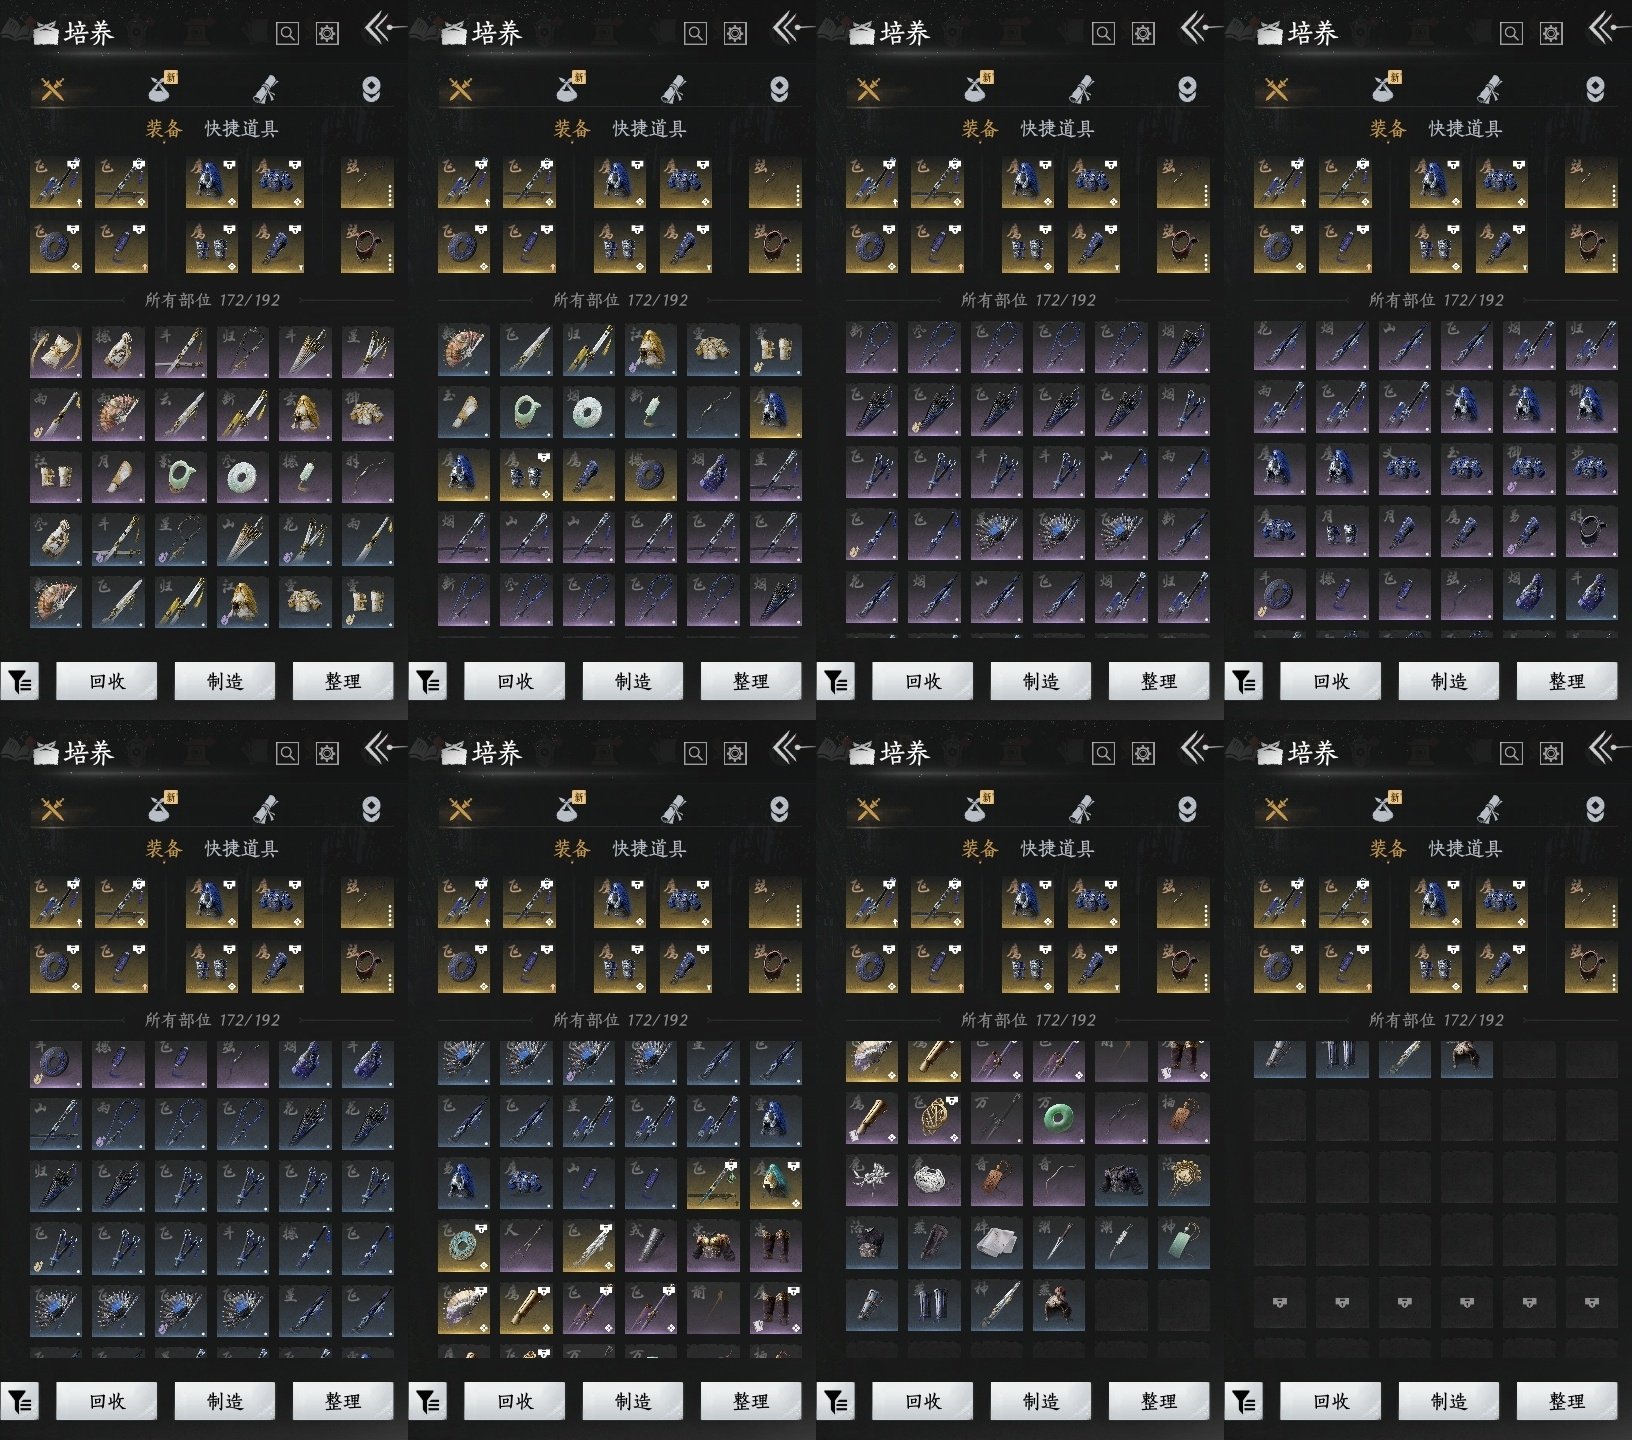The image size is (1632, 1440).
Task: Open filter icon in the top-left panel
Action: tap(20, 682)
